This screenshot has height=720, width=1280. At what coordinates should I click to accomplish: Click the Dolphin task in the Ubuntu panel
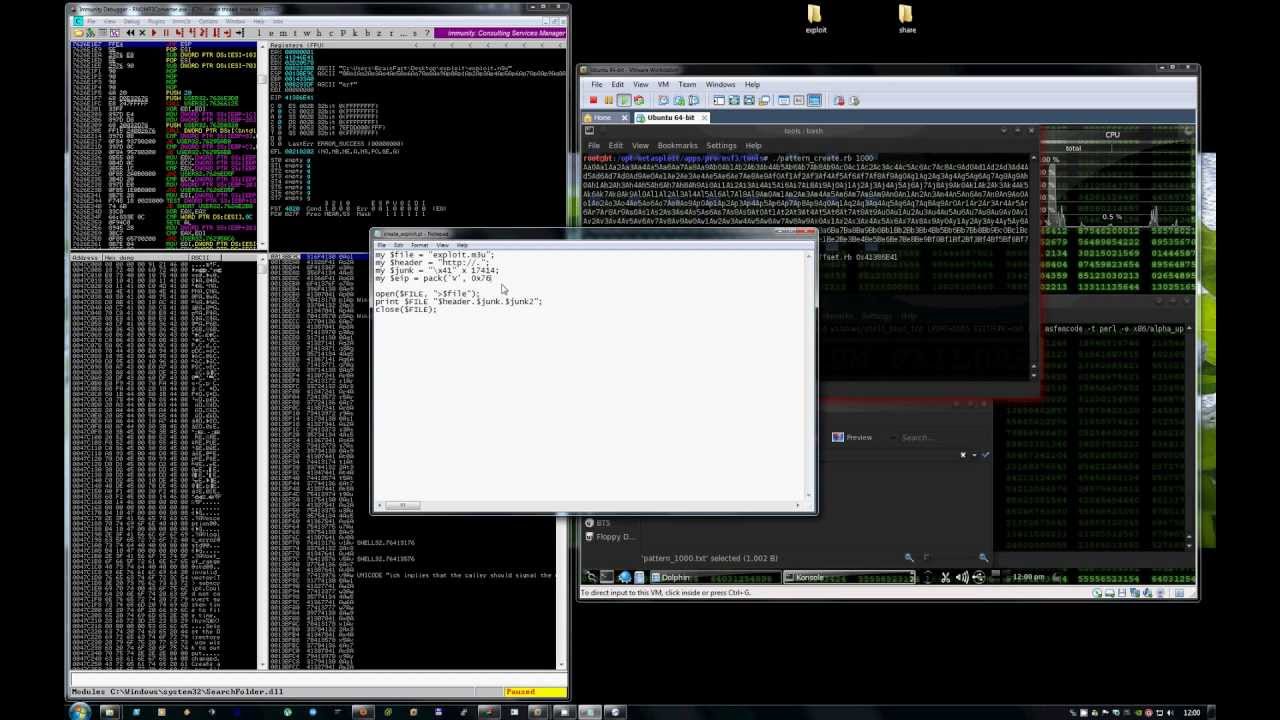(715, 577)
